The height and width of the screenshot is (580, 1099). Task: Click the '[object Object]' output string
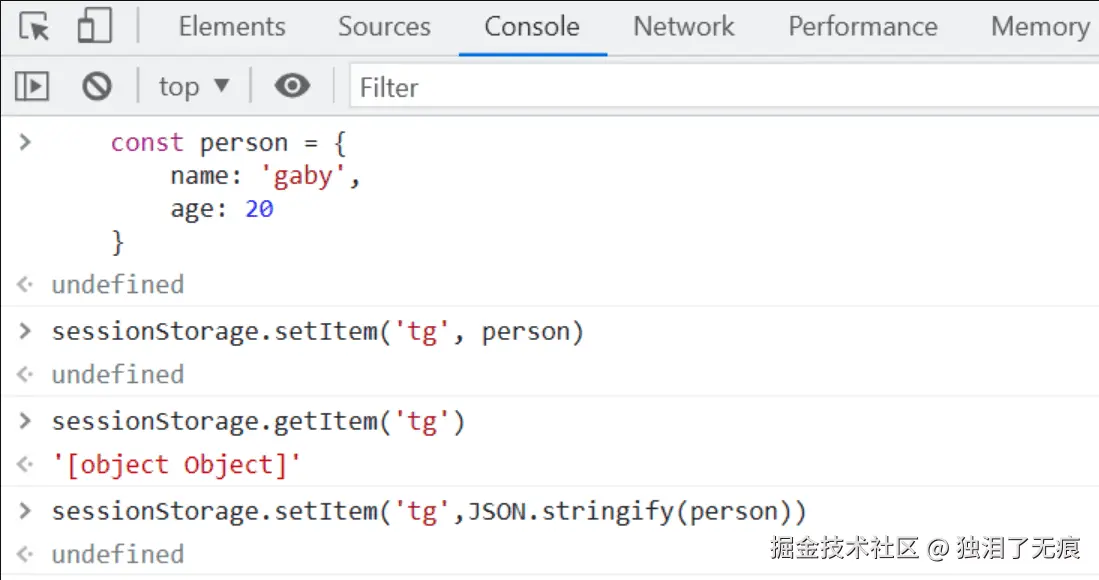177,465
